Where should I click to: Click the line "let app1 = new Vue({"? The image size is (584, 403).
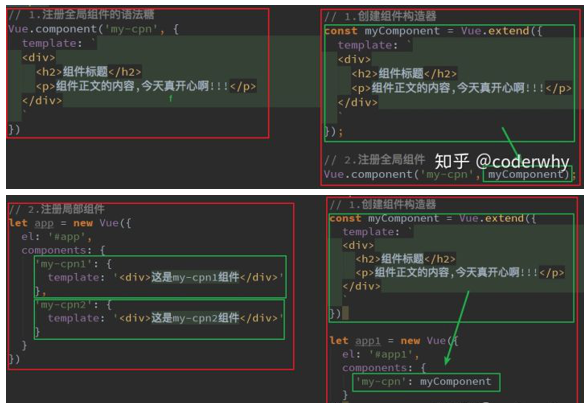tap(394, 341)
